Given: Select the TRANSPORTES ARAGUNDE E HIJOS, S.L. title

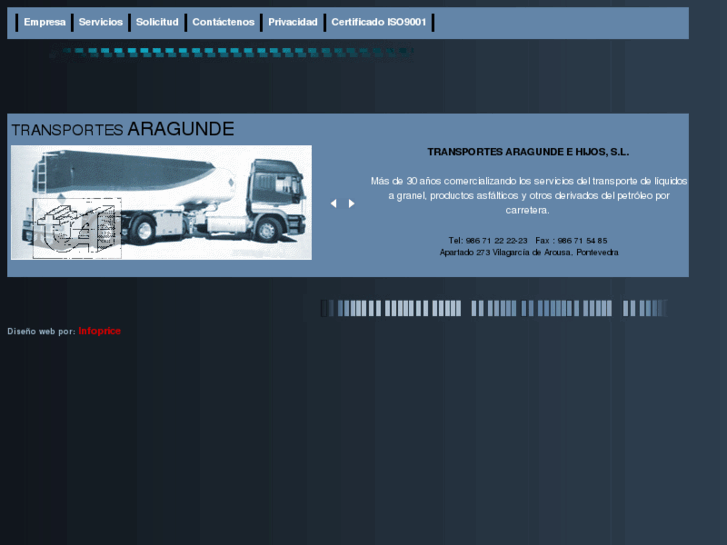Looking at the screenshot, I should pyautogui.click(x=528, y=152).
